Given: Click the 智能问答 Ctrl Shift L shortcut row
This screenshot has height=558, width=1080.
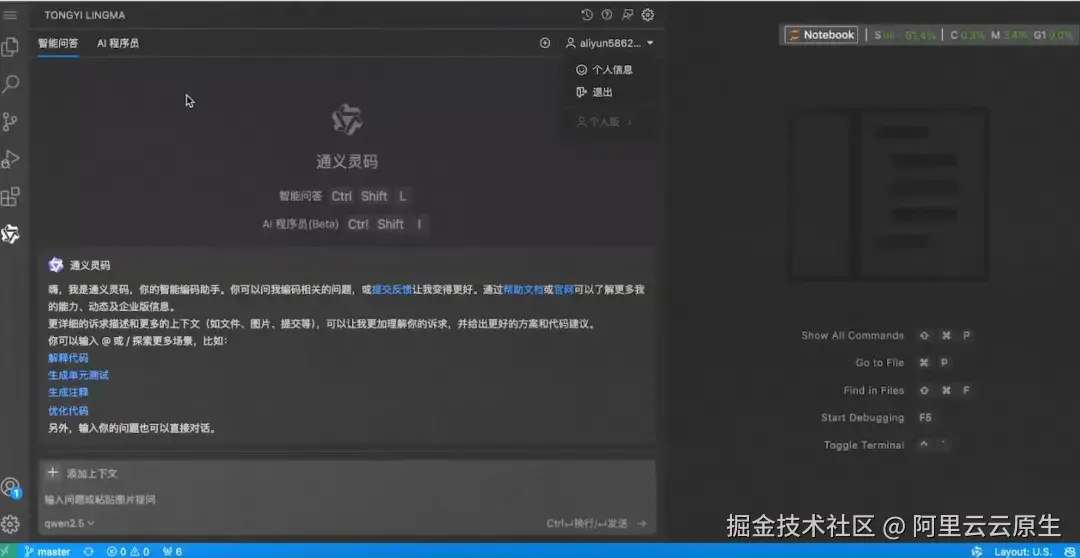Looking at the screenshot, I should 345,196.
